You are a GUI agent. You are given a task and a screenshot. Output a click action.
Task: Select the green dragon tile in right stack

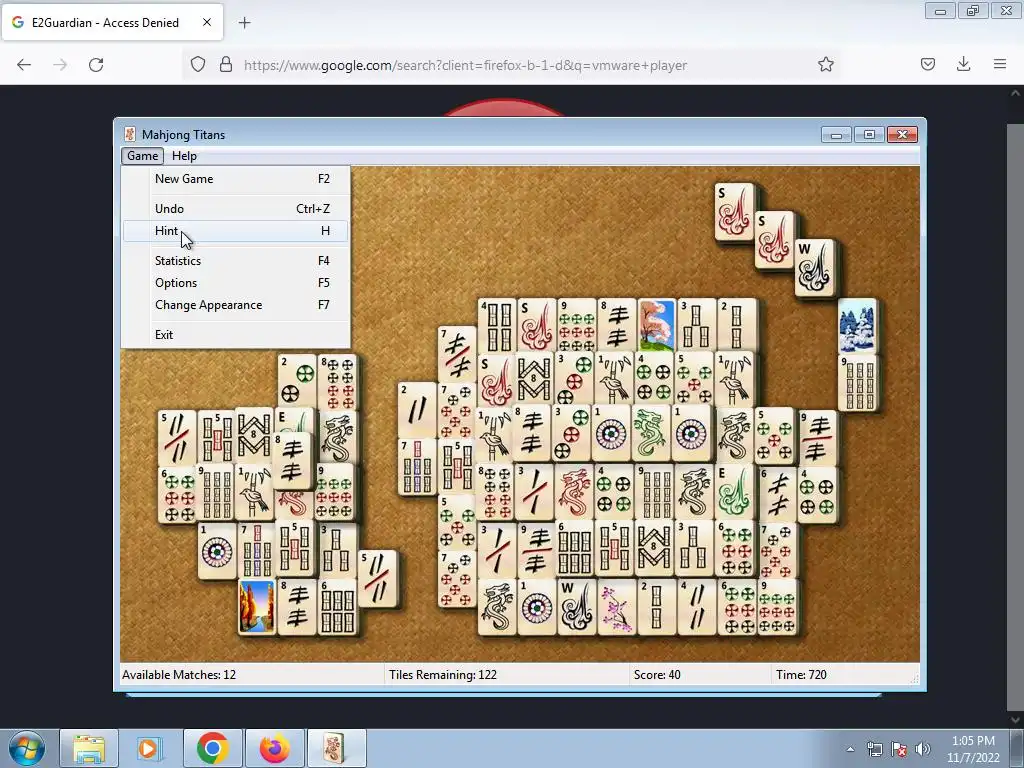(x=650, y=432)
